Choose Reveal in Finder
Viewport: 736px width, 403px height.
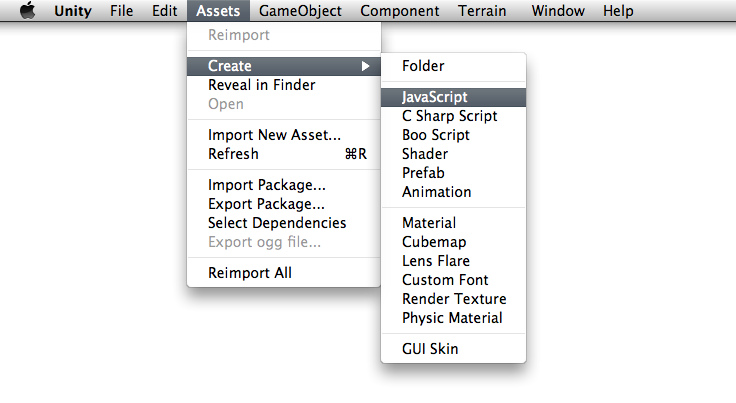pyautogui.click(x=284, y=85)
